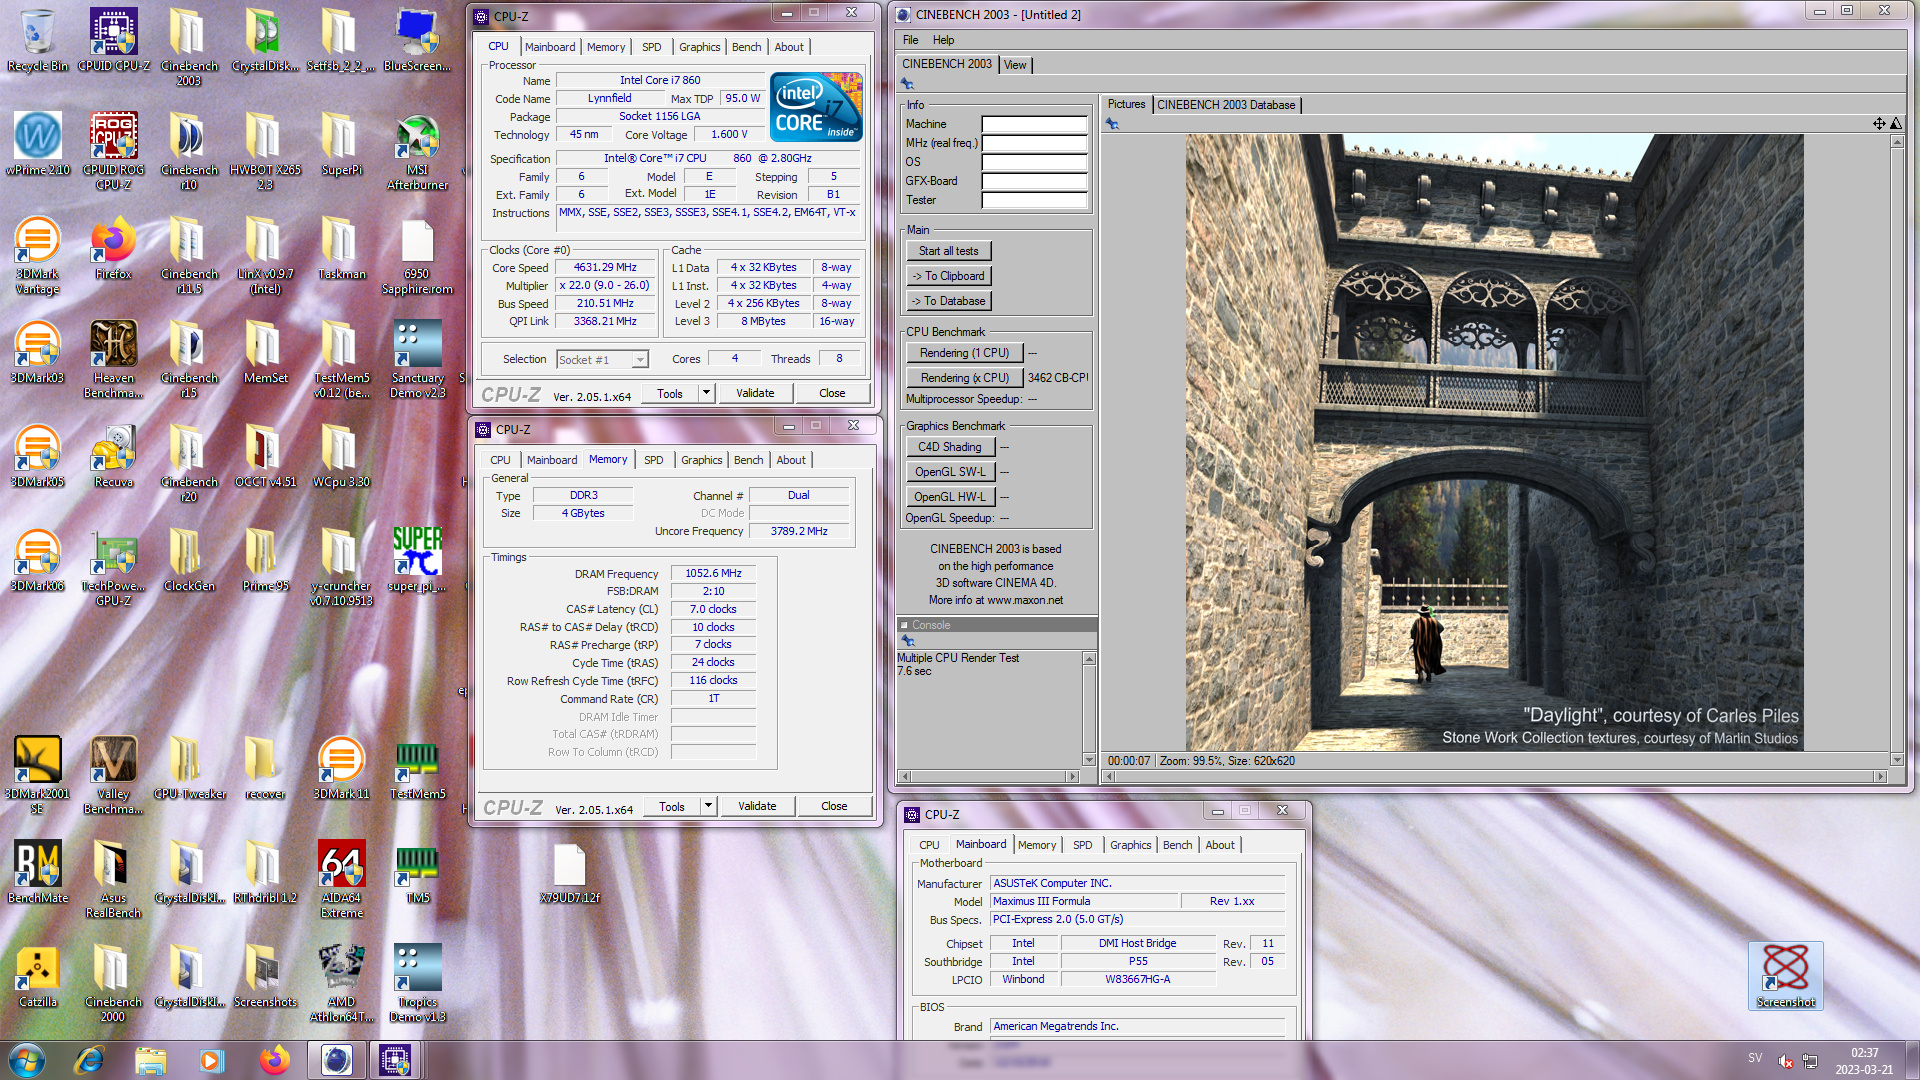Switch to Mainboard tab in top CPU-Z
Image resolution: width=1920 pixels, height=1080 pixels.
[550, 47]
